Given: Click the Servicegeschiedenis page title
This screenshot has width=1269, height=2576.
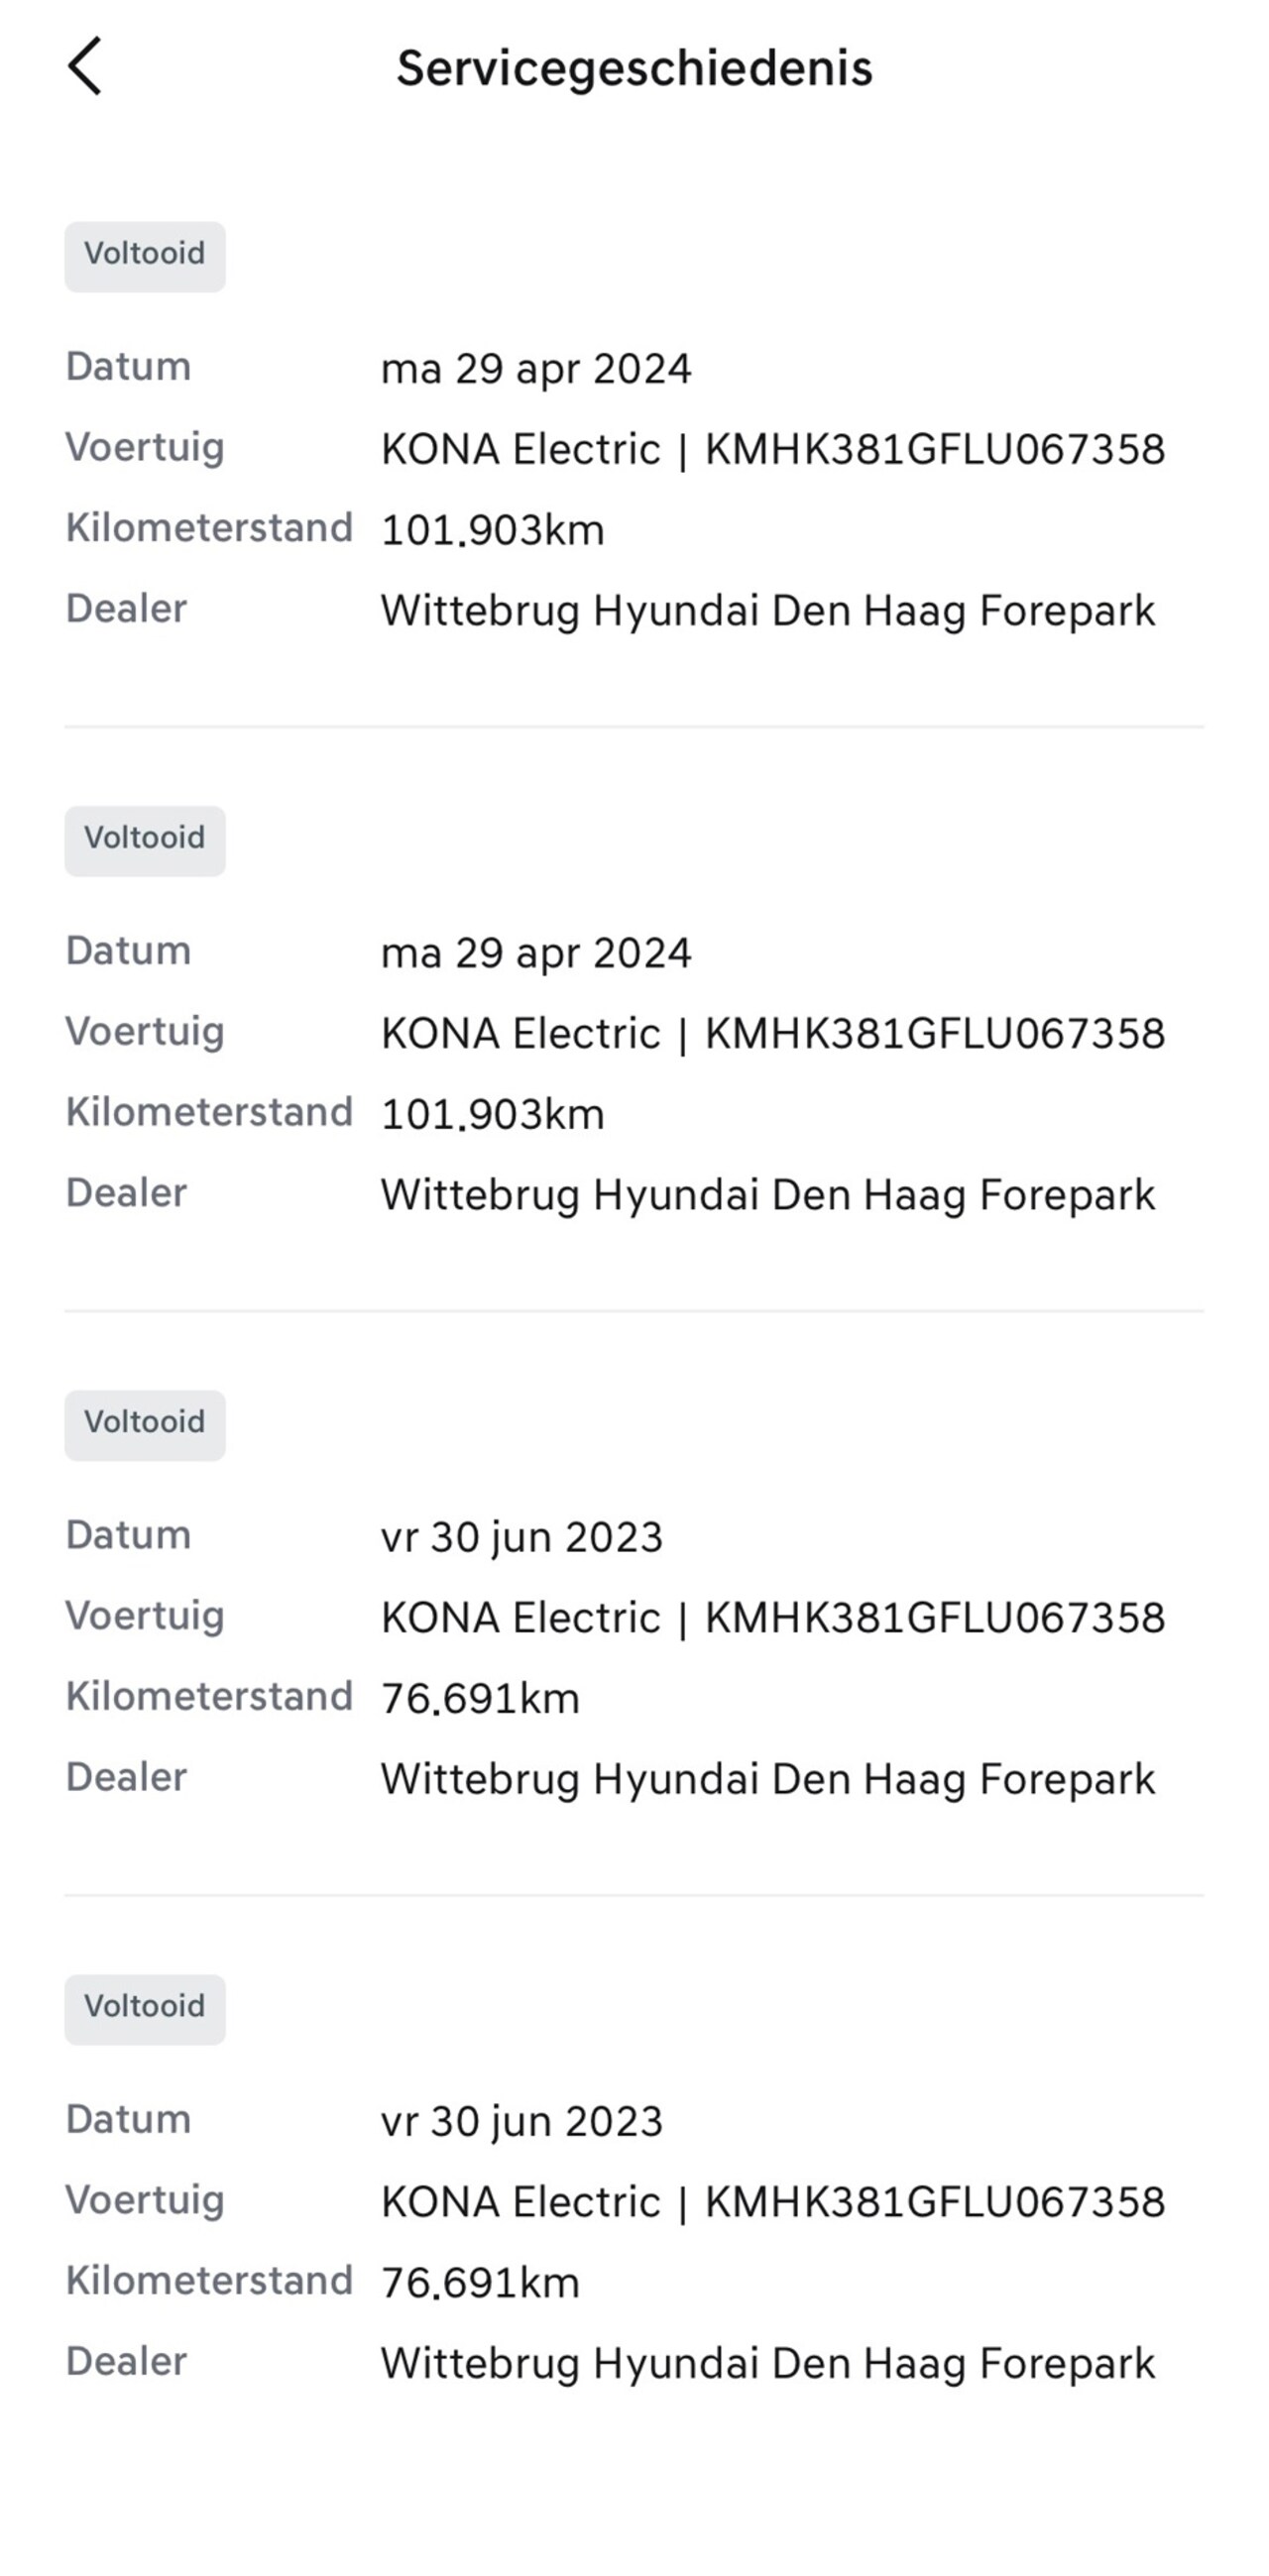Looking at the screenshot, I should (x=634, y=68).
